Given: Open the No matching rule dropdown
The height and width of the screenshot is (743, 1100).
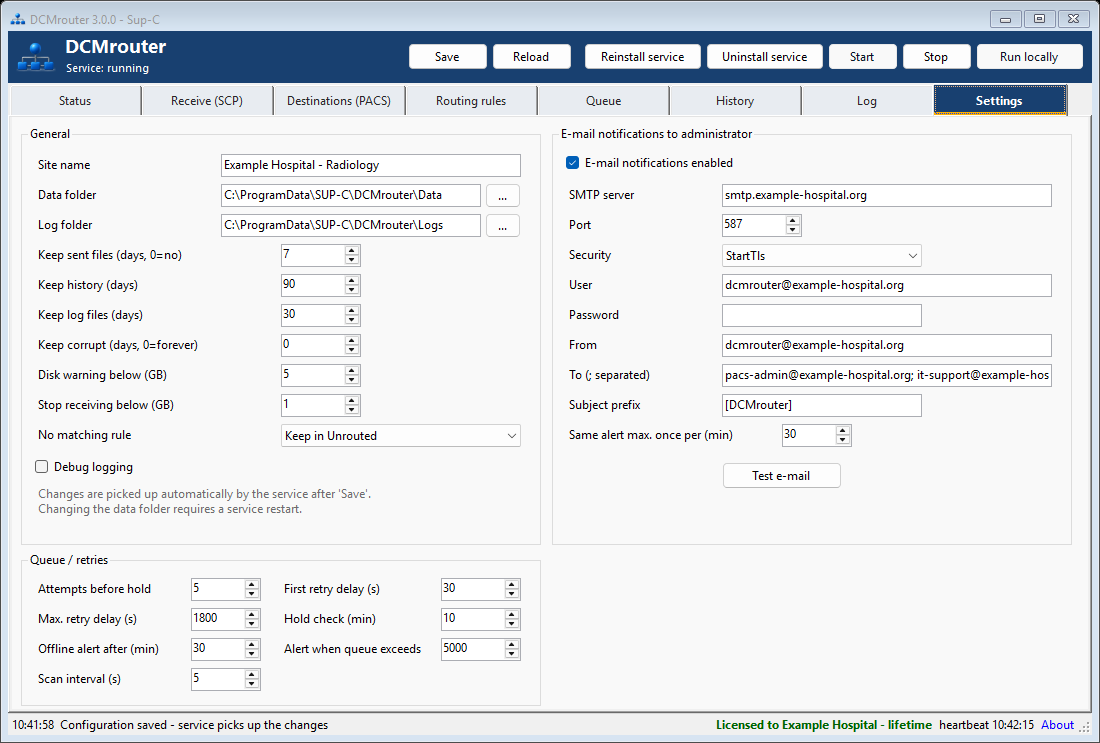Looking at the screenshot, I should (x=401, y=436).
